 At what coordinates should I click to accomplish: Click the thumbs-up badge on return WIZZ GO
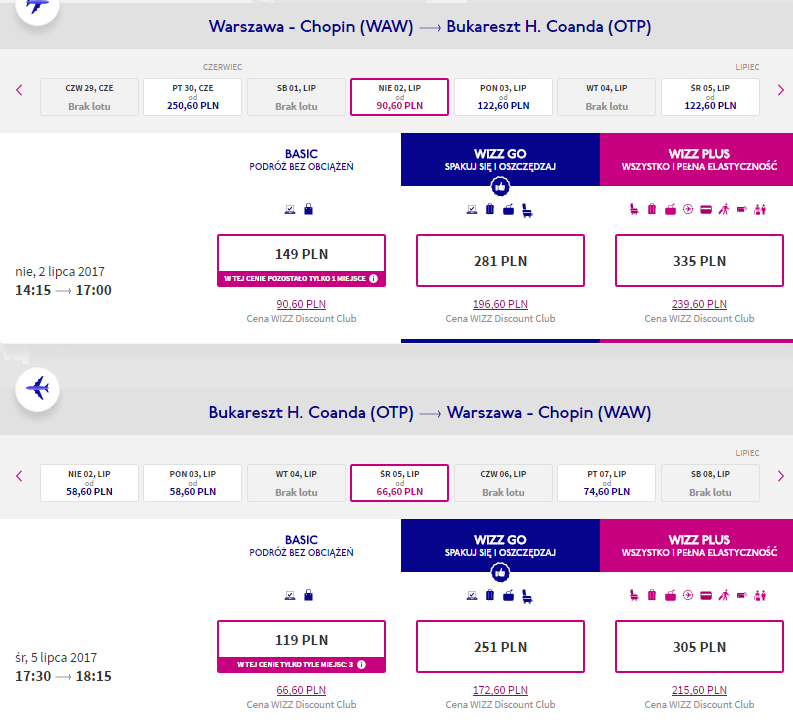pyautogui.click(x=500, y=573)
